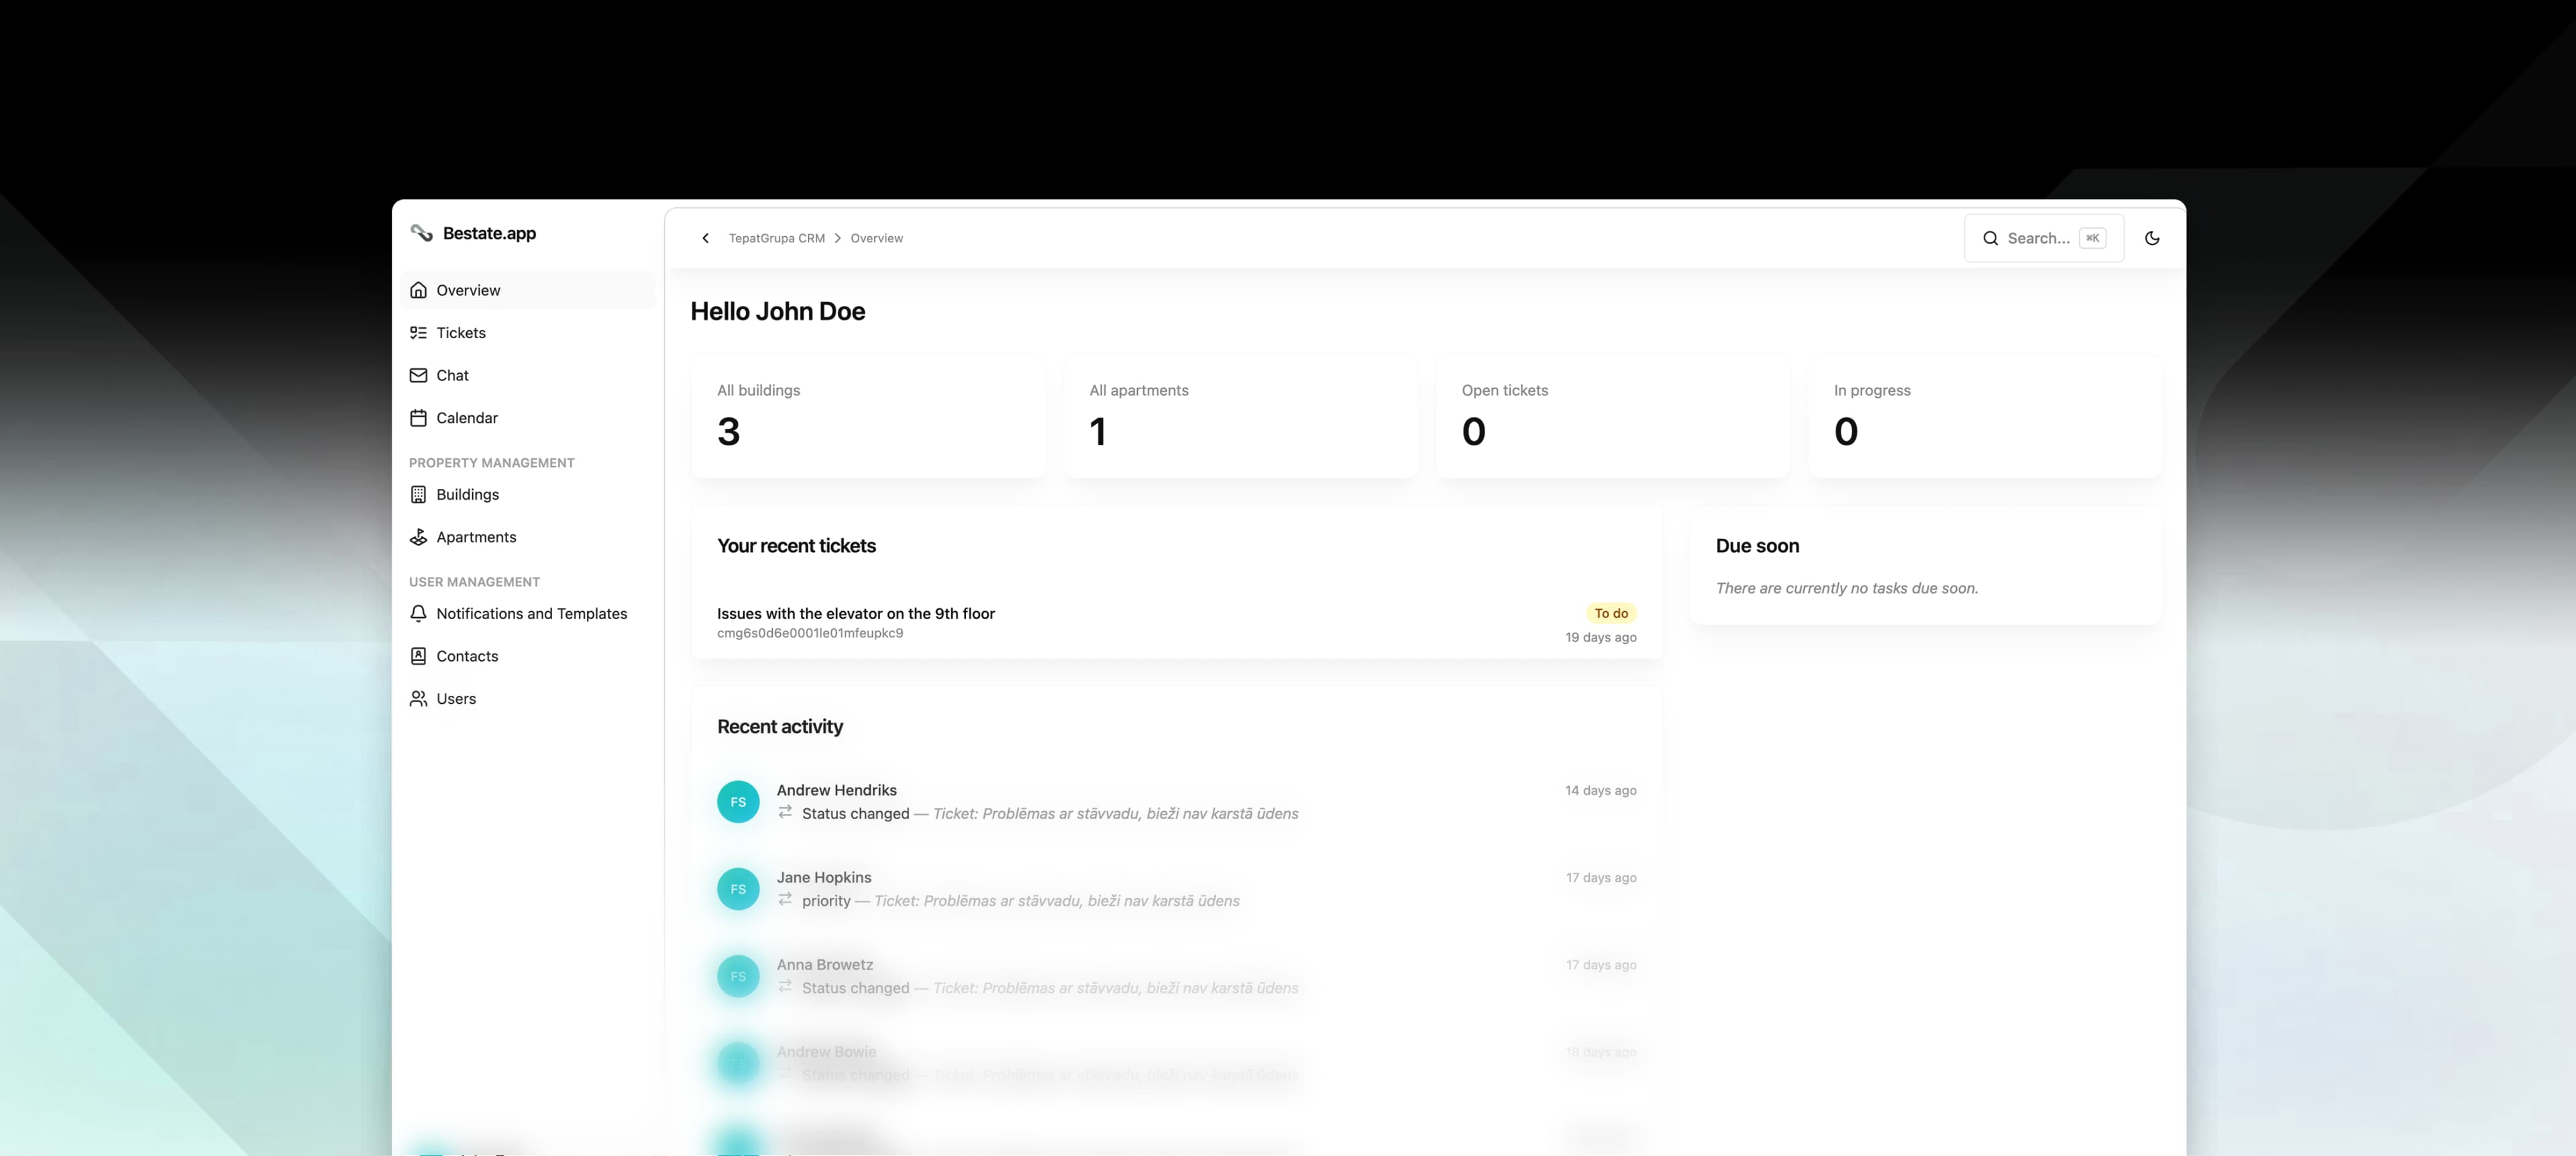Click TepatGrupa CRM breadcrumb link
Screen dimensions: 2576x1156
(x=776, y=238)
